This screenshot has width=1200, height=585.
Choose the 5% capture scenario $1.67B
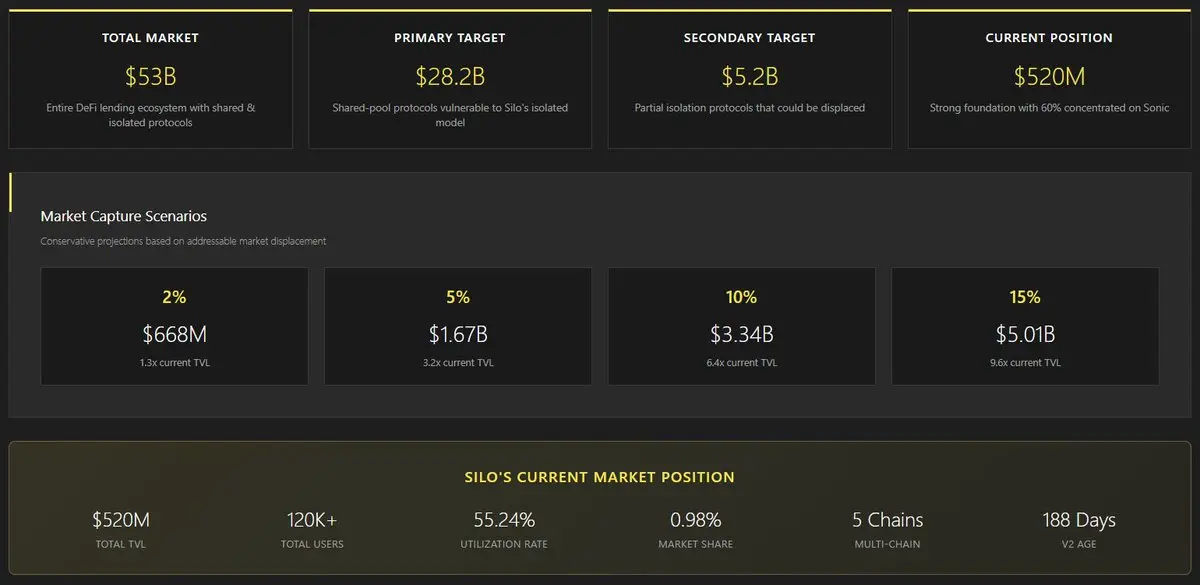(x=458, y=326)
